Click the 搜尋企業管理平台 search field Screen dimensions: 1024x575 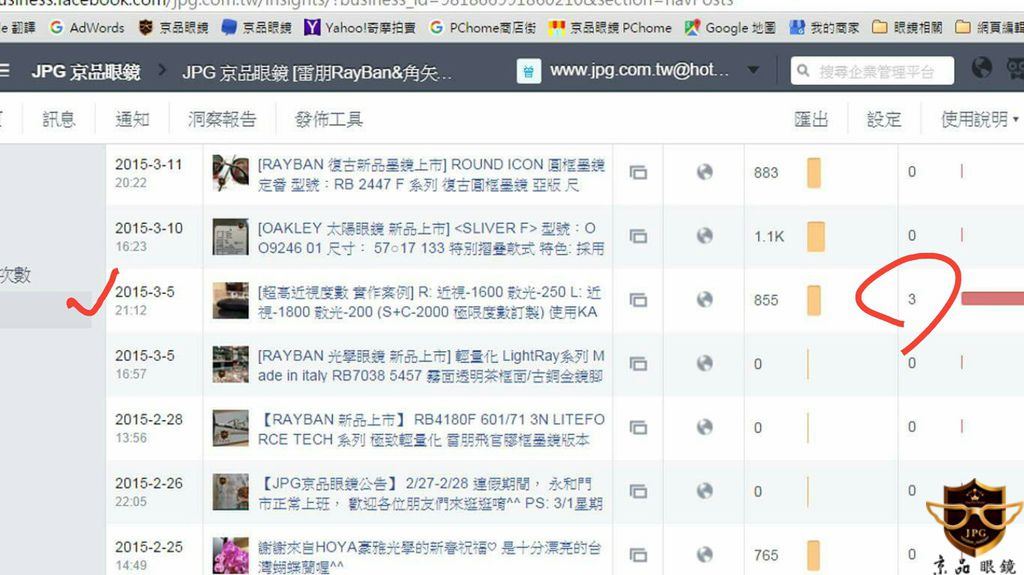pos(872,71)
